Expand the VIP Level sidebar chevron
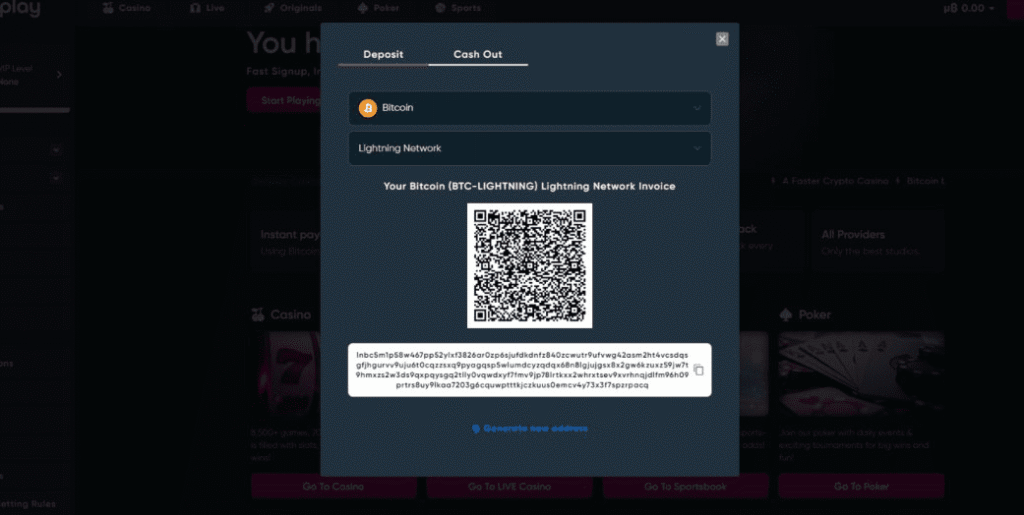 pyautogui.click(x=59, y=75)
